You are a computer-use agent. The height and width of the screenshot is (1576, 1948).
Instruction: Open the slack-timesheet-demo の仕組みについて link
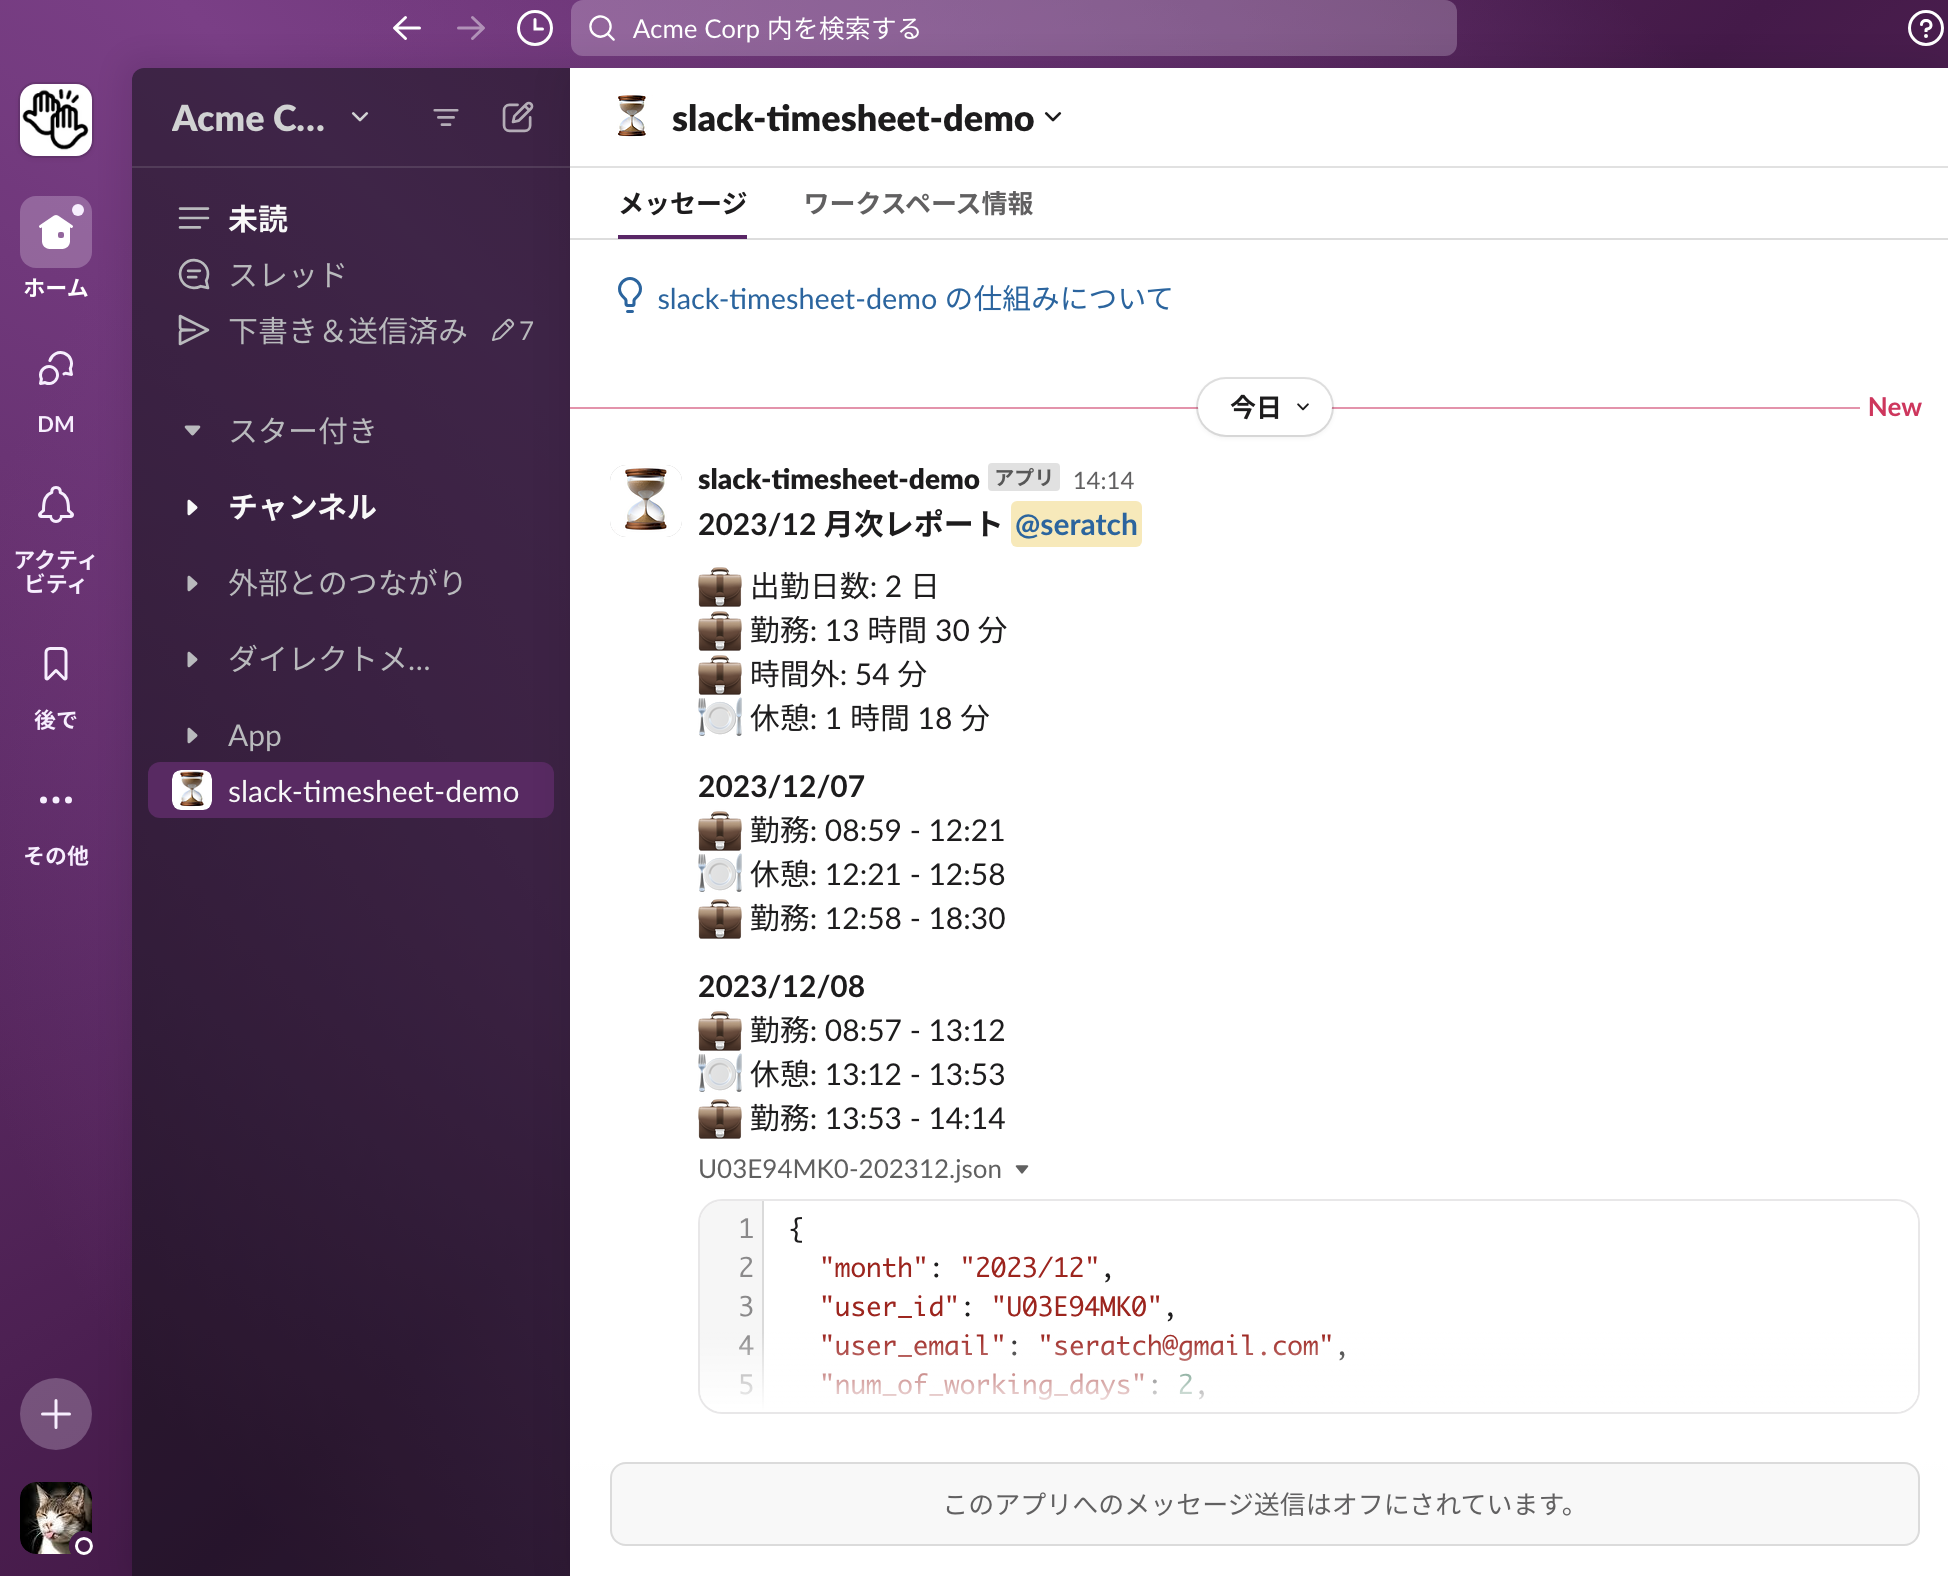(913, 297)
